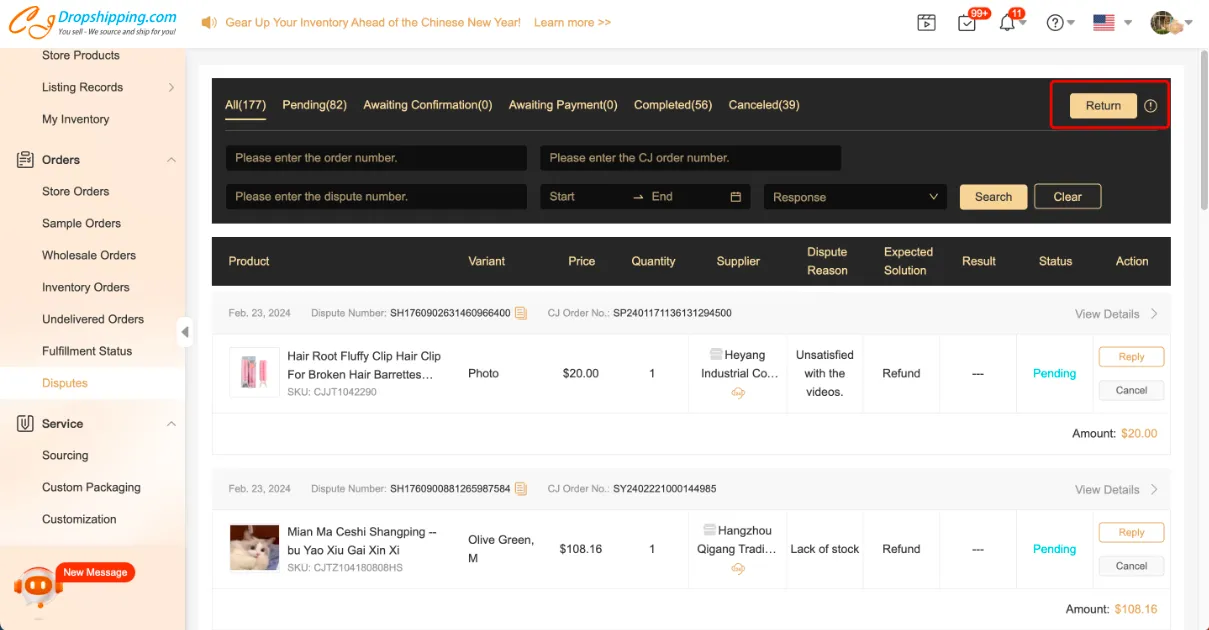The height and width of the screenshot is (630, 1209).
Task: Open the task checklist icon with 99+ badge
Action: [967, 23]
